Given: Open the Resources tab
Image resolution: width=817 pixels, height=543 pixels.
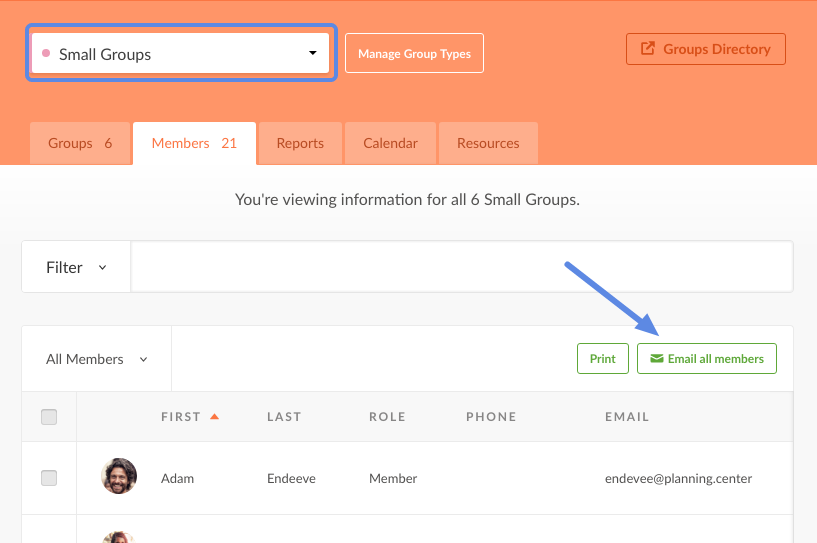Looking at the screenshot, I should 488,143.
